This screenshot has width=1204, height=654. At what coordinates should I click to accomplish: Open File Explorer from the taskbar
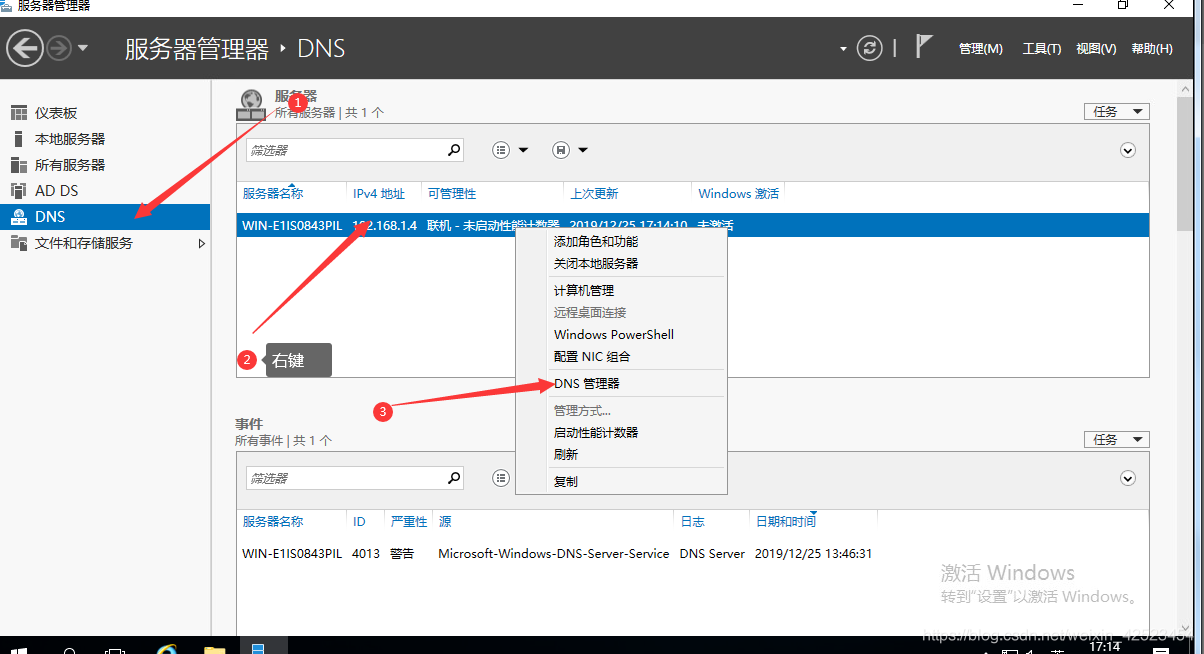pyautogui.click(x=214, y=649)
